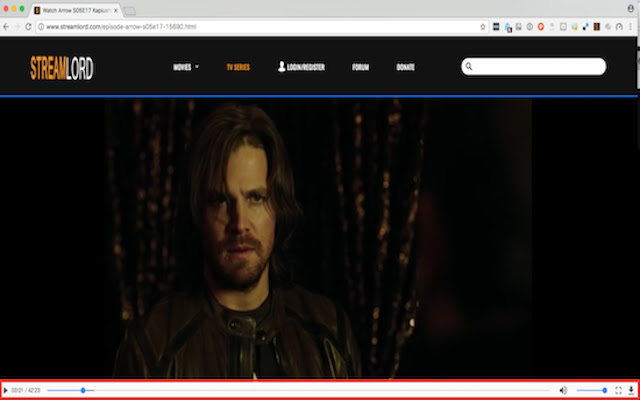This screenshot has height=400, width=640.
Task: Open the FORUM page
Action: pos(360,67)
